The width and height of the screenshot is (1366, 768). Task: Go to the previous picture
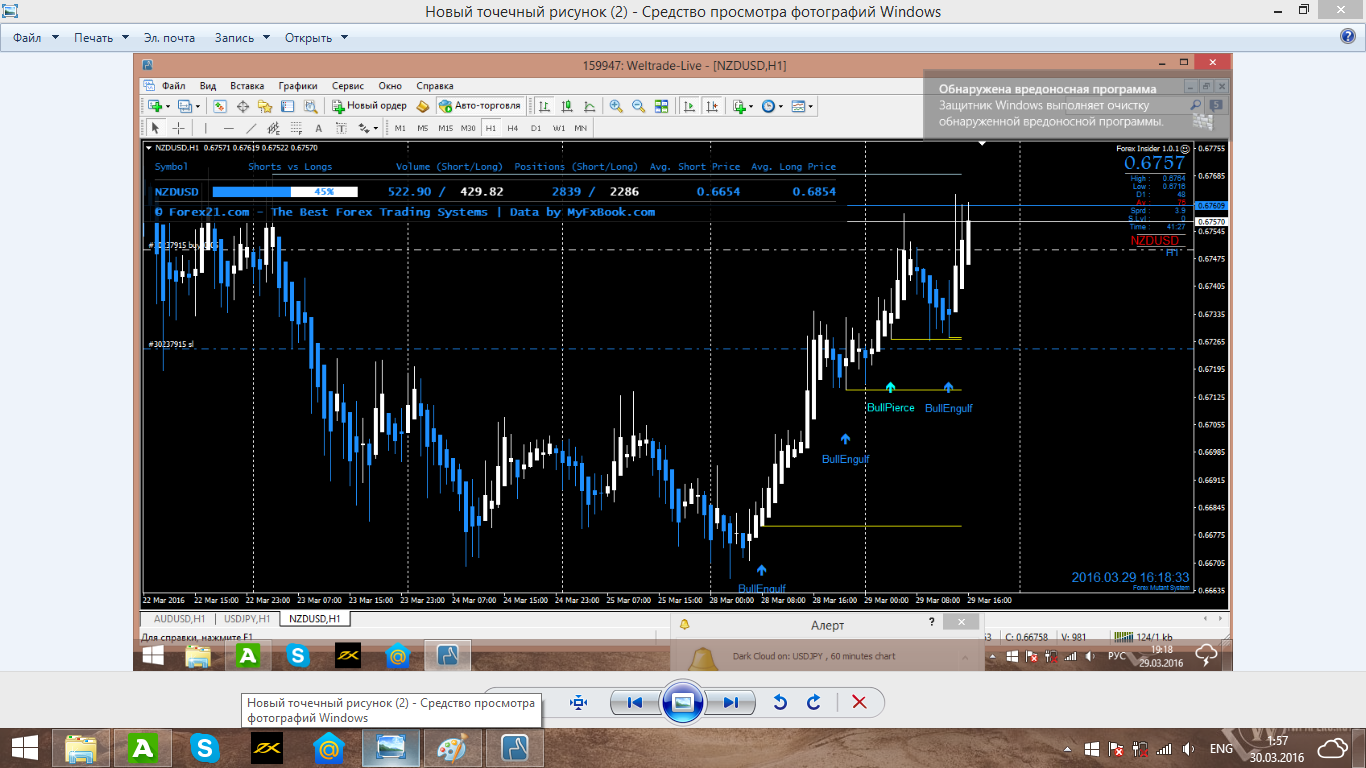(x=635, y=702)
